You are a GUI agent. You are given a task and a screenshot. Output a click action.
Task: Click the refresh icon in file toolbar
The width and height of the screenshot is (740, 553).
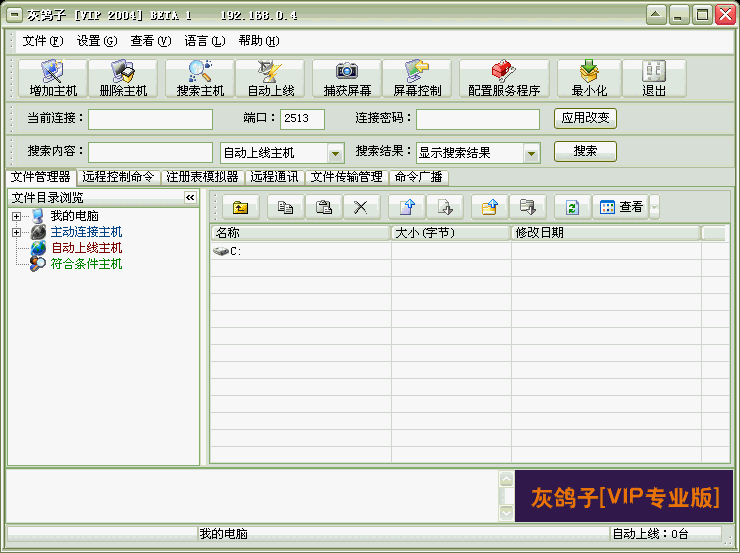click(x=572, y=207)
